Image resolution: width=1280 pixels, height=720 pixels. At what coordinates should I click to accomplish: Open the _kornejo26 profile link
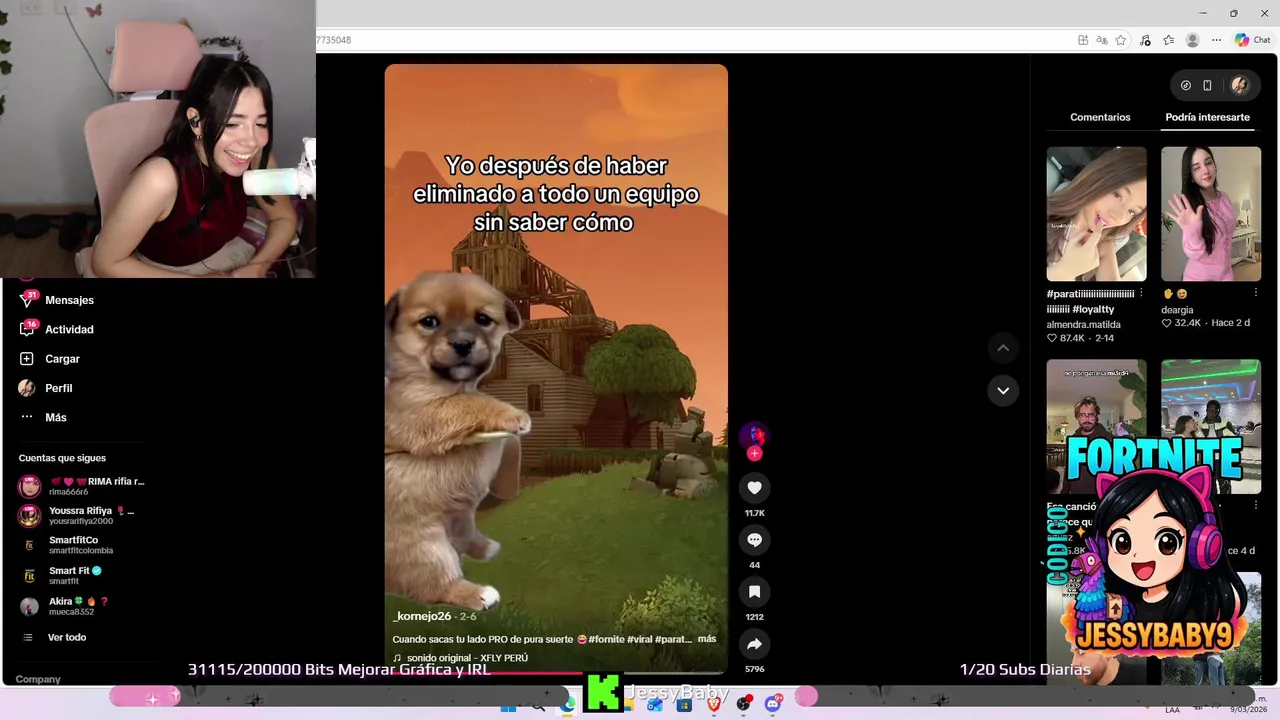point(422,617)
